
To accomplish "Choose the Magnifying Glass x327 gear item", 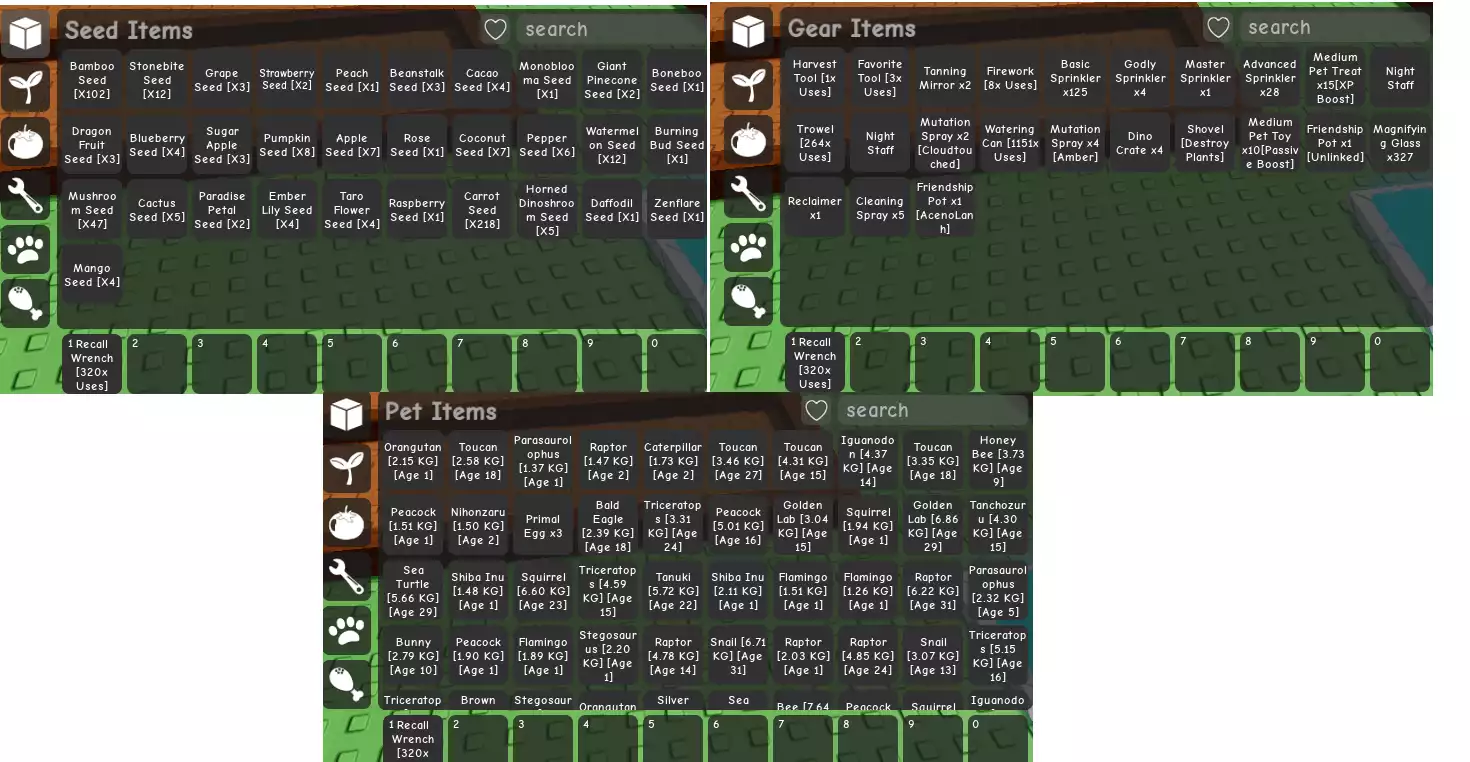I will pyautogui.click(x=1400, y=143).
